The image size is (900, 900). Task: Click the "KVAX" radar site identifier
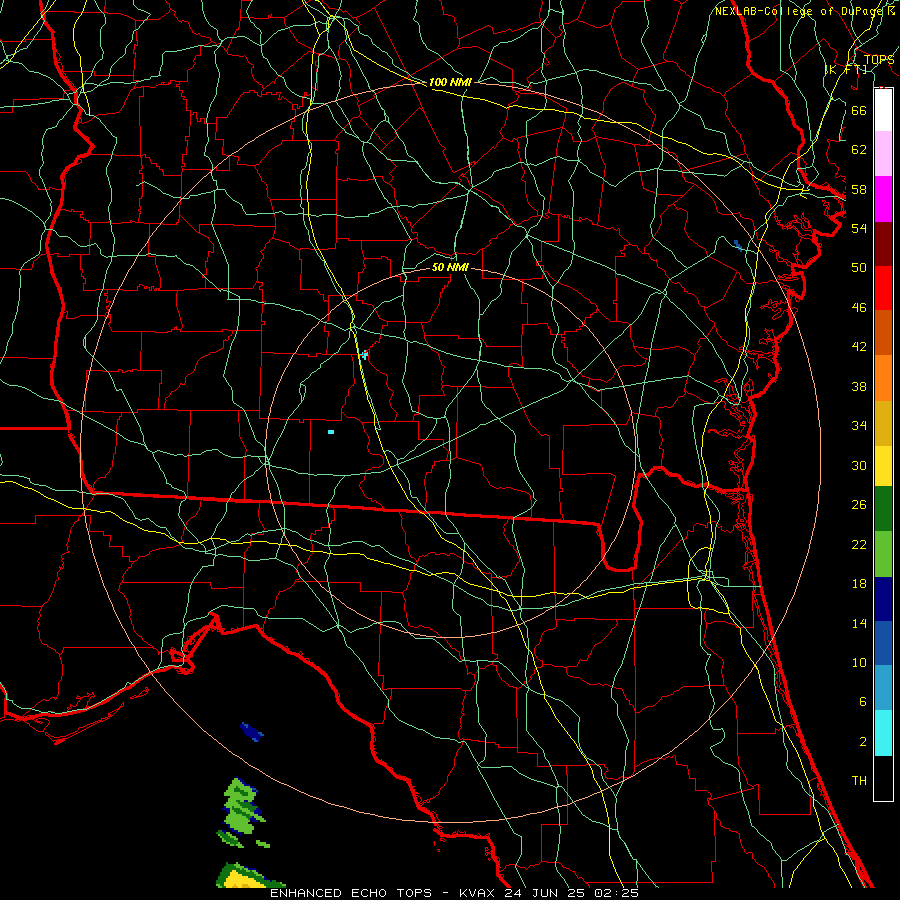click(x=477, y=893)
